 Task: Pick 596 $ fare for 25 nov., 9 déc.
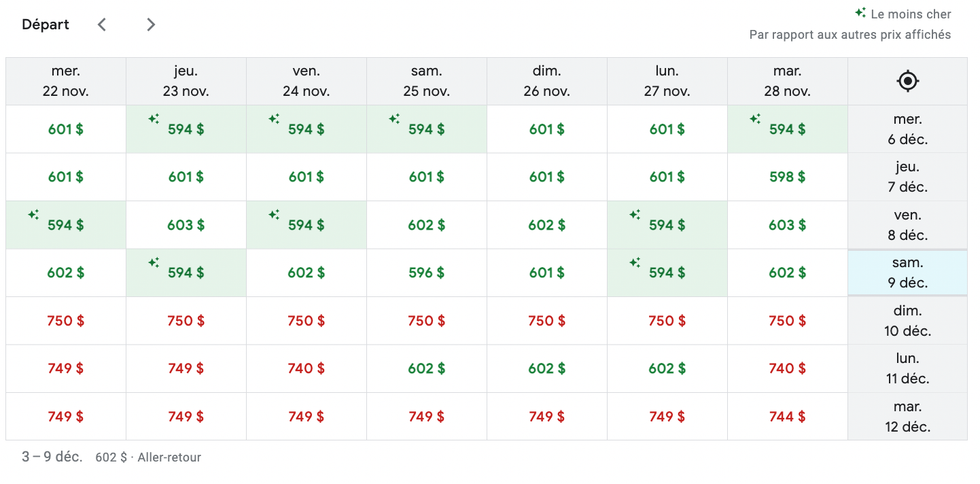(427, 273)
